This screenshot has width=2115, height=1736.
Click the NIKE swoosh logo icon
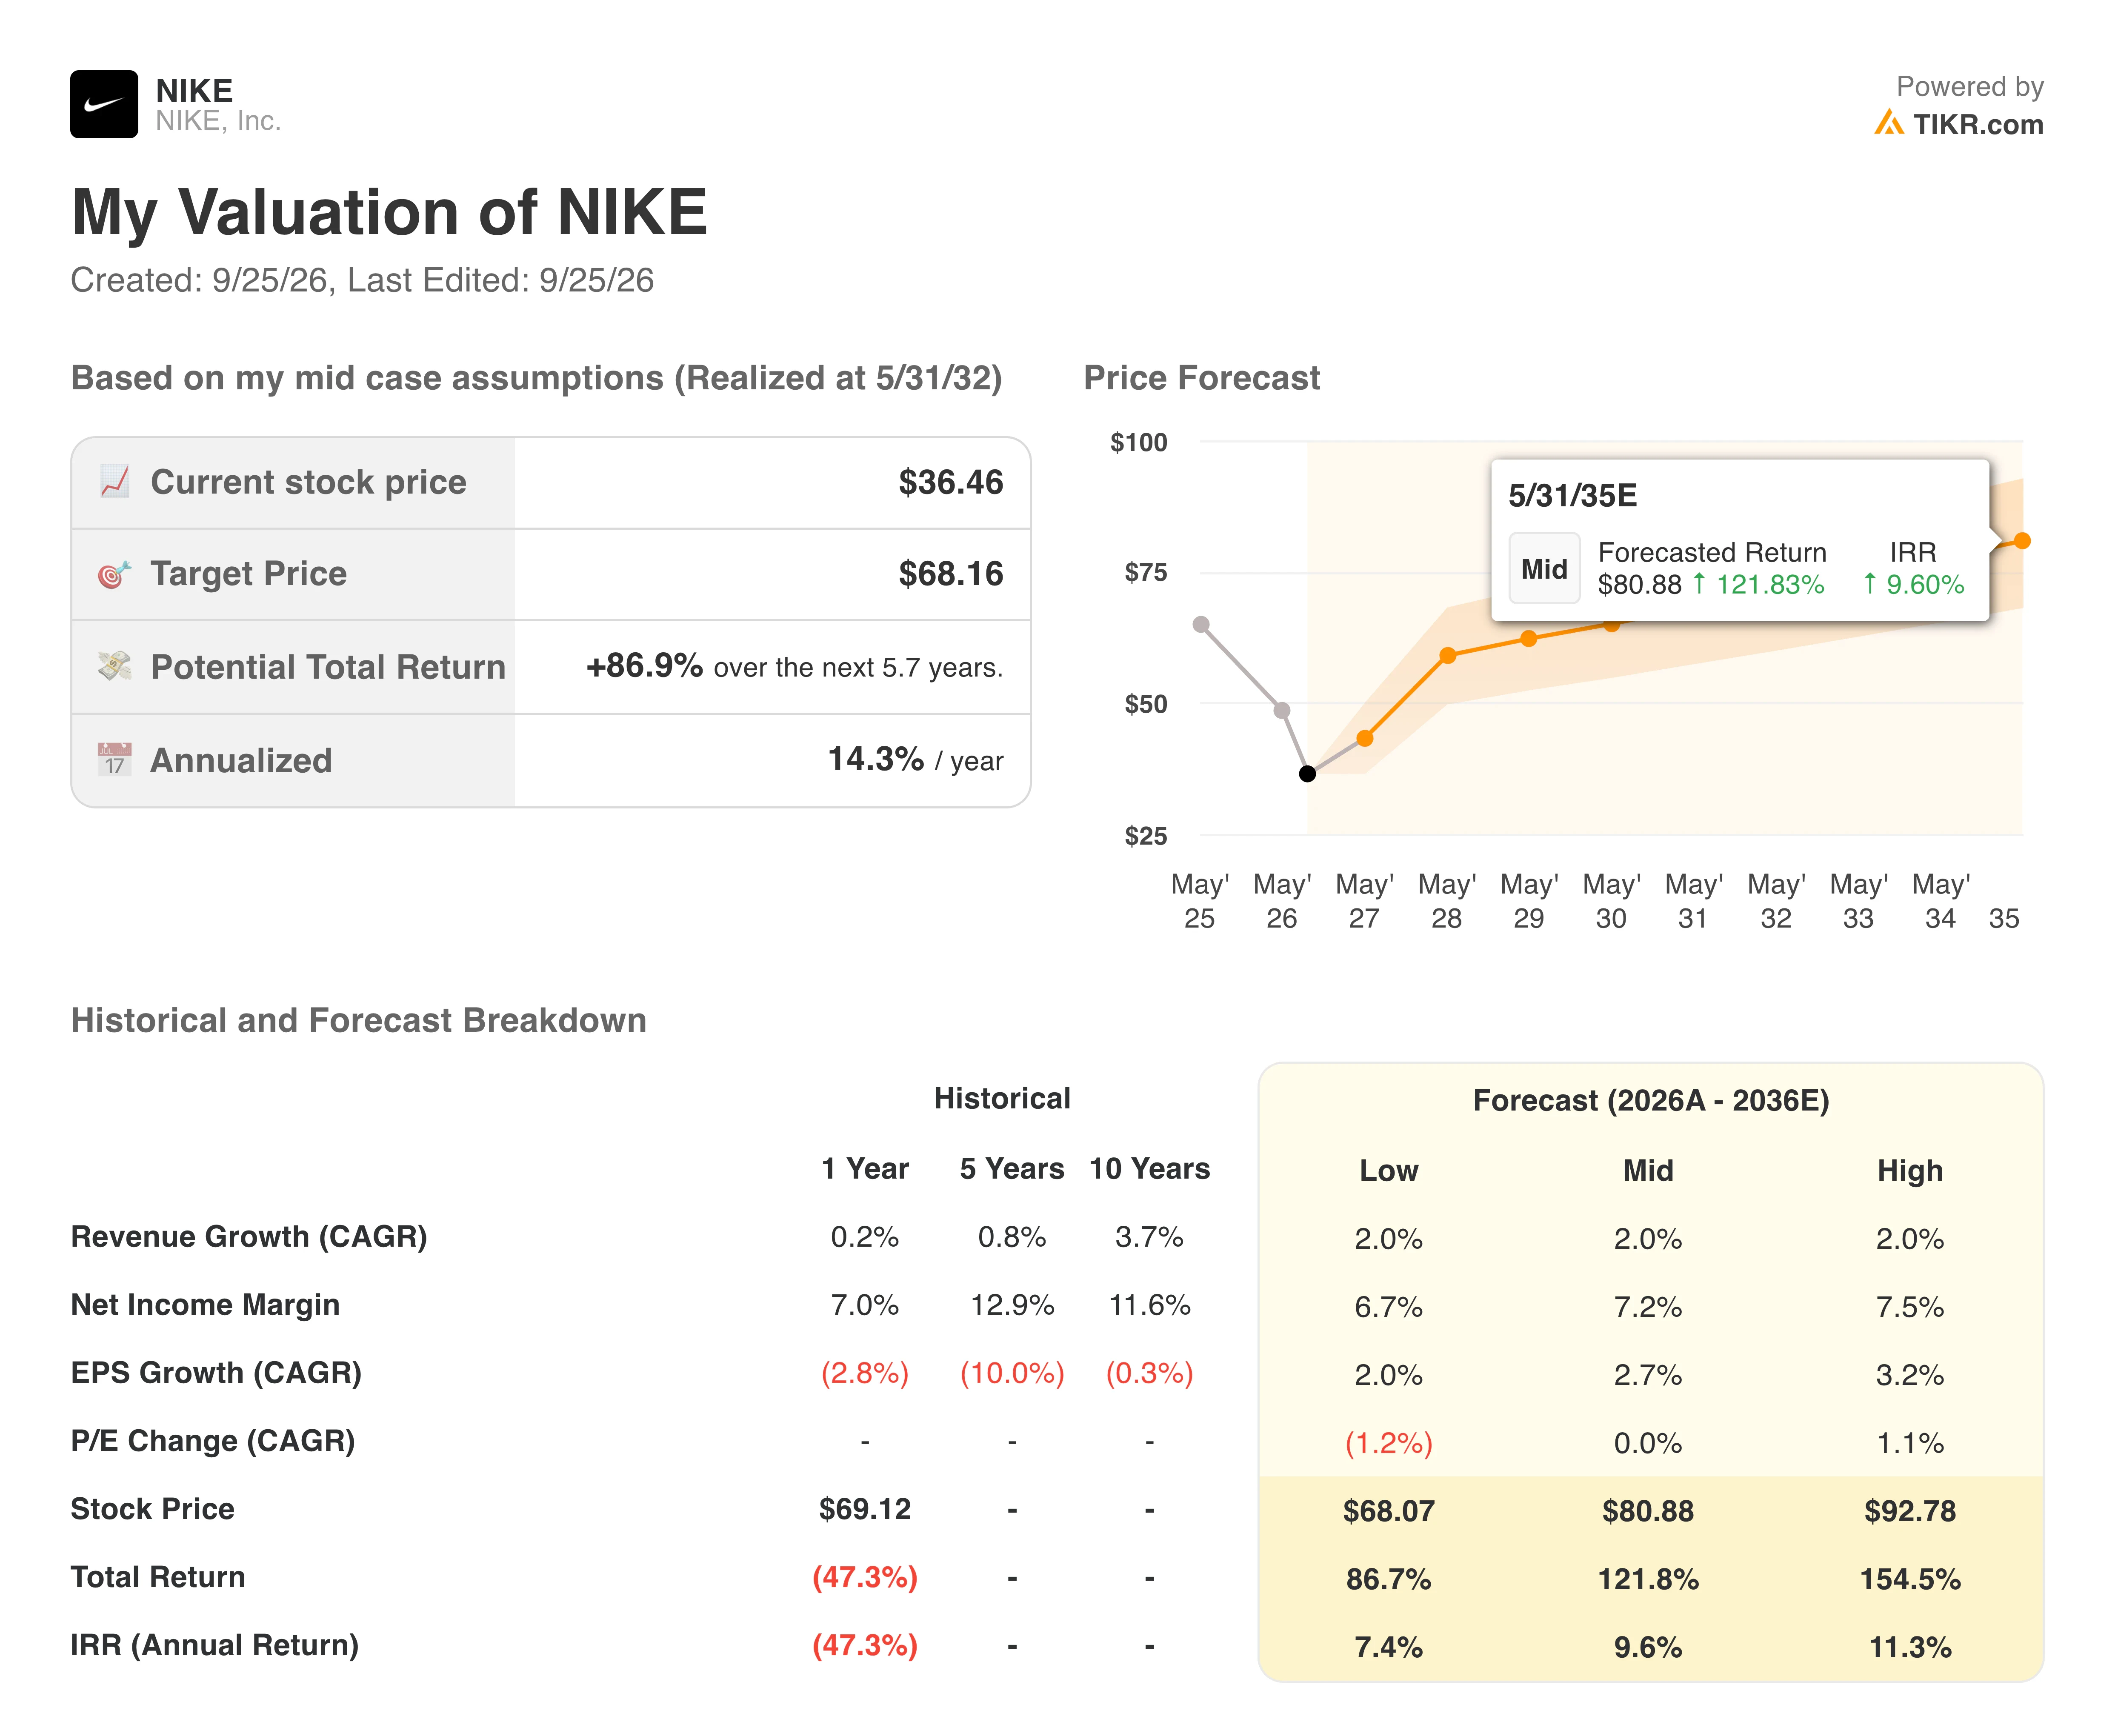click(104, 104)
